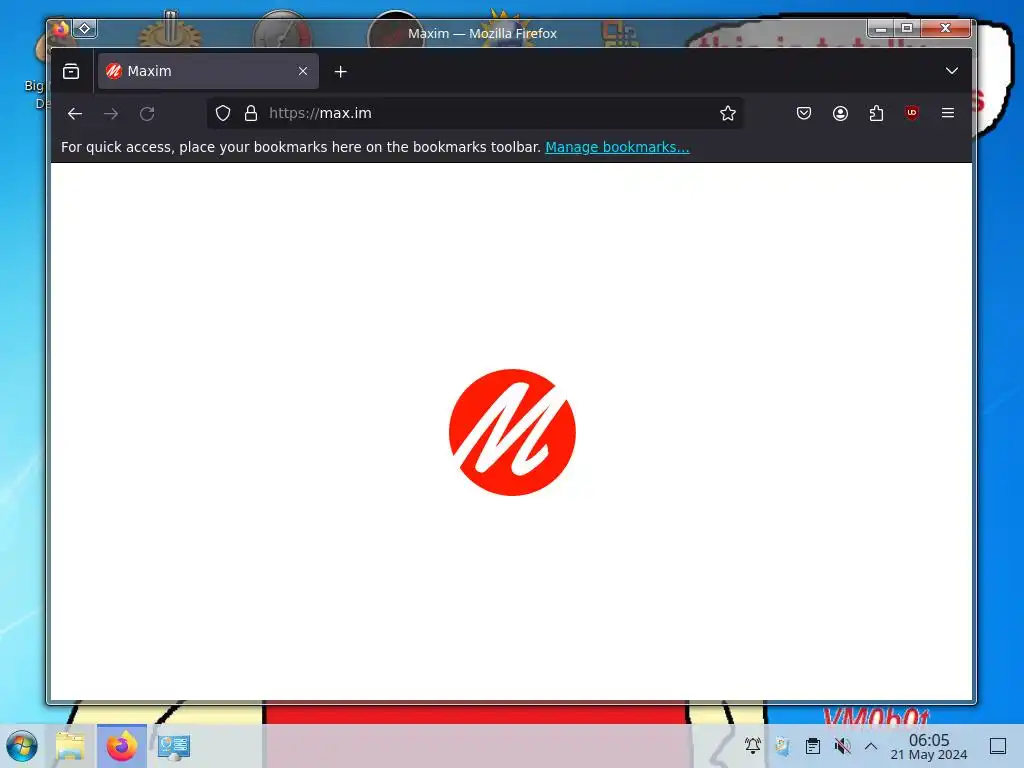Go back to the previous page
Viewport: 1024px width, 768px height.
point(74,114)
